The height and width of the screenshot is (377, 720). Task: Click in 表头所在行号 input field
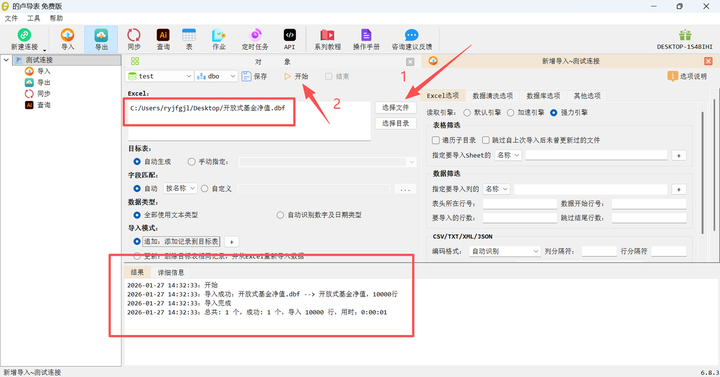click(x=520, y=204)
